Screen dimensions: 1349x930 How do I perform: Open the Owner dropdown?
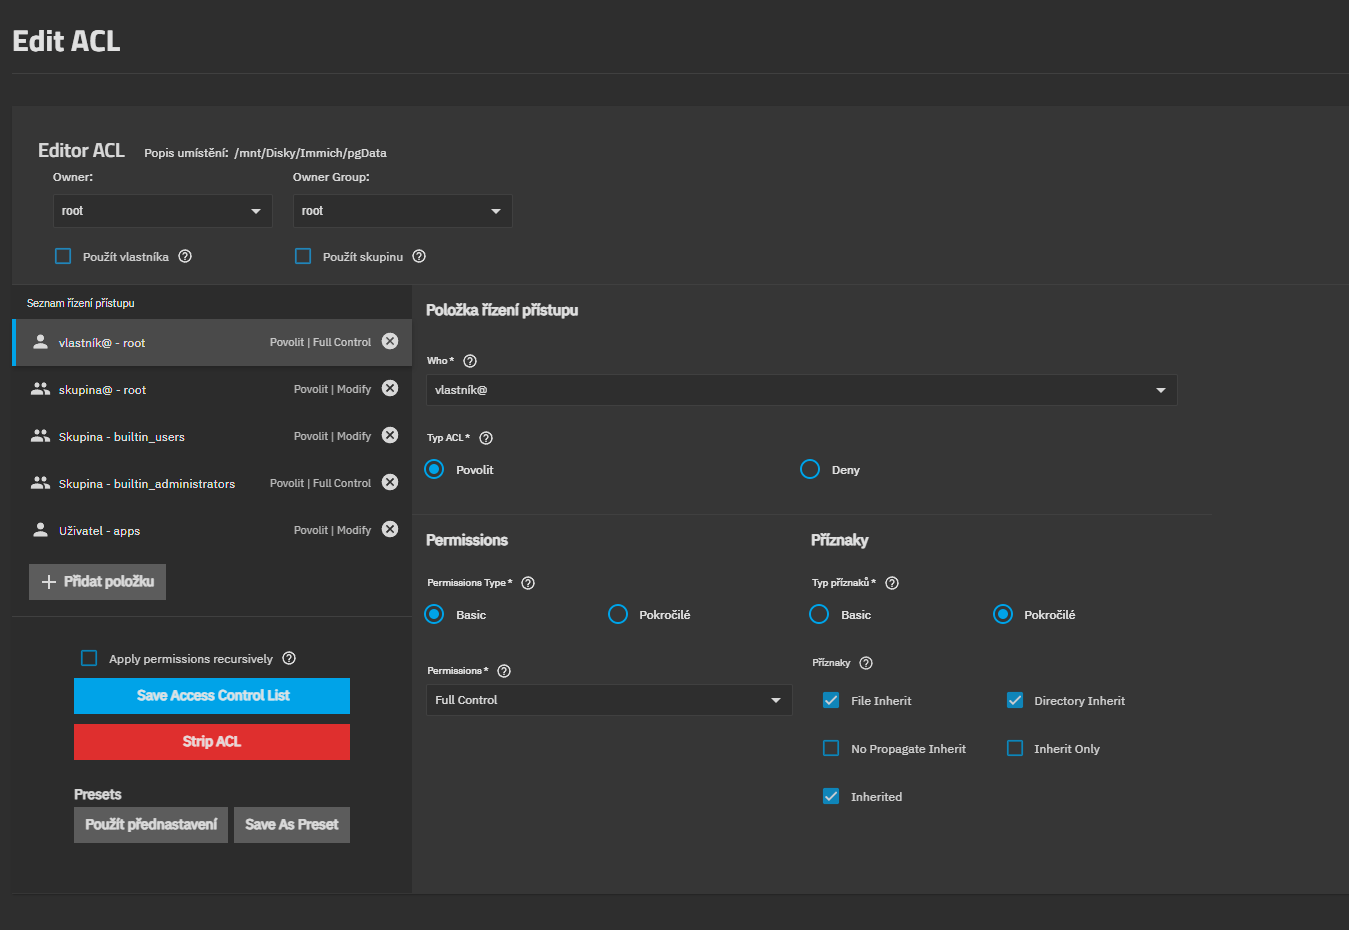(162, 211)
